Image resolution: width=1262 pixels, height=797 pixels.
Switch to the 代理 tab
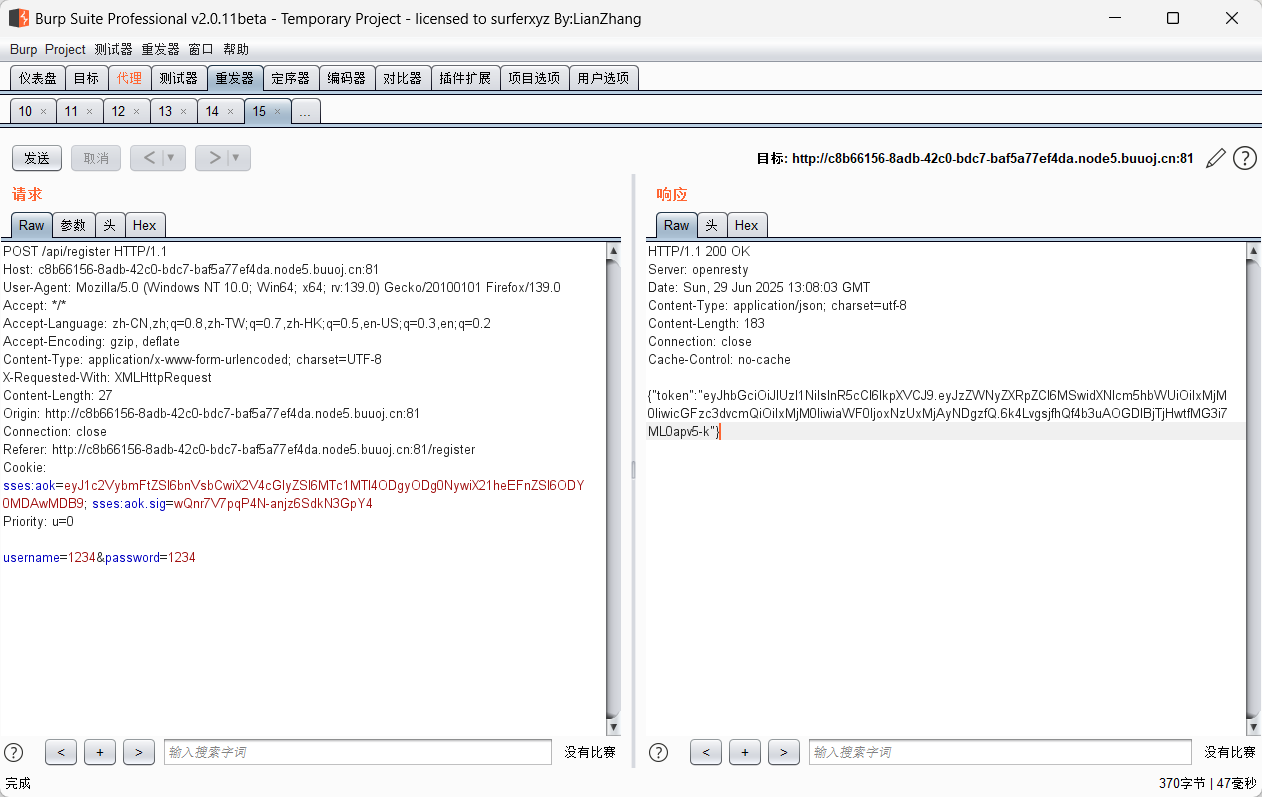(x=129, y=78)
